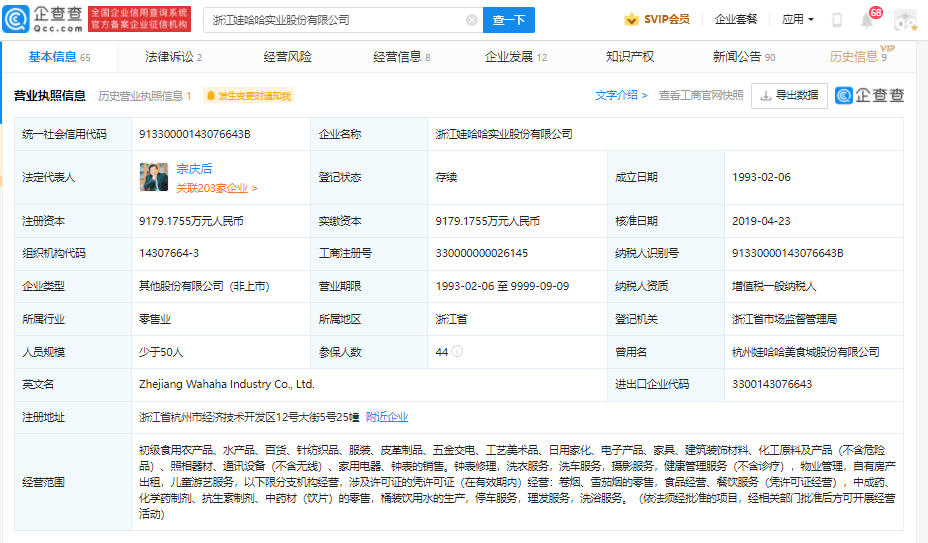Click English name Zhejiang Wahaha Industry Co., Ltd.

[x=227, y=384]
